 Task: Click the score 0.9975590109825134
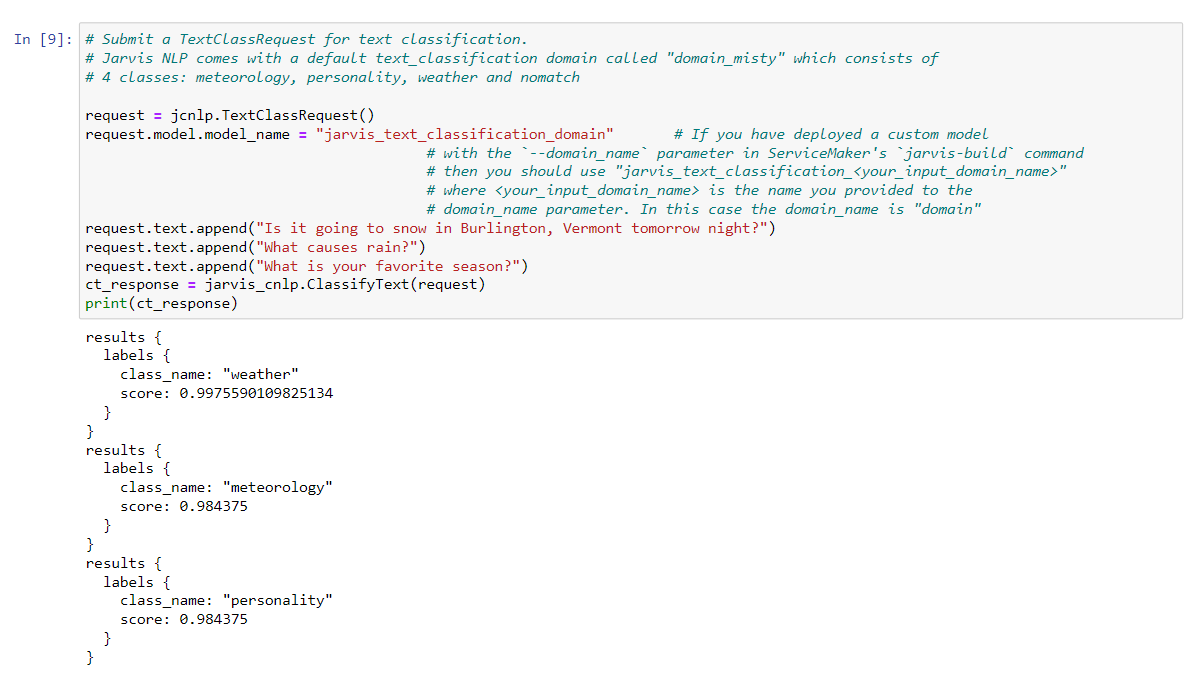click(x=227, y=393)
